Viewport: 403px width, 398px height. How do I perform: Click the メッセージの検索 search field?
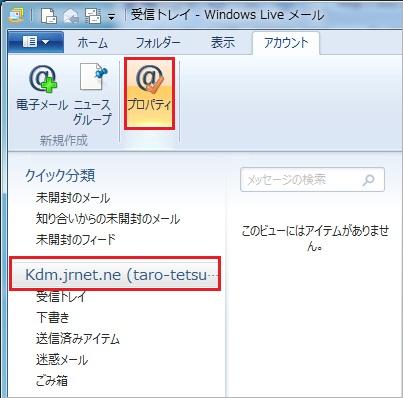coord(312,180)
